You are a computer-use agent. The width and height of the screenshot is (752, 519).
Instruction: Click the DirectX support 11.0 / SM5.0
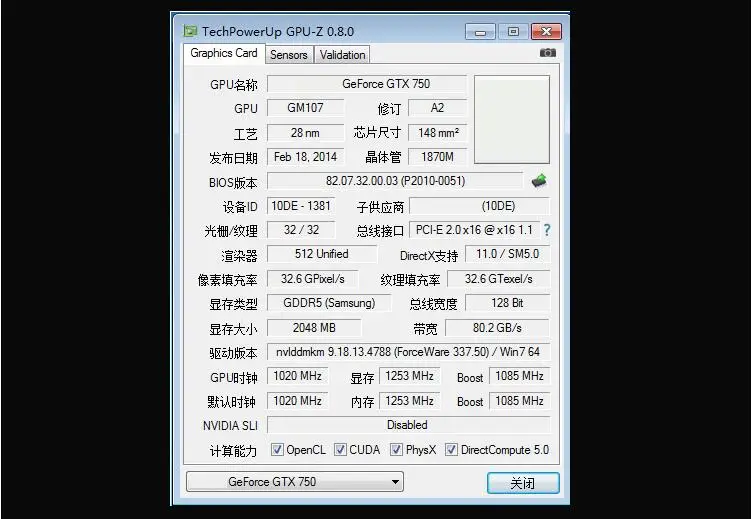pos(507,254)
